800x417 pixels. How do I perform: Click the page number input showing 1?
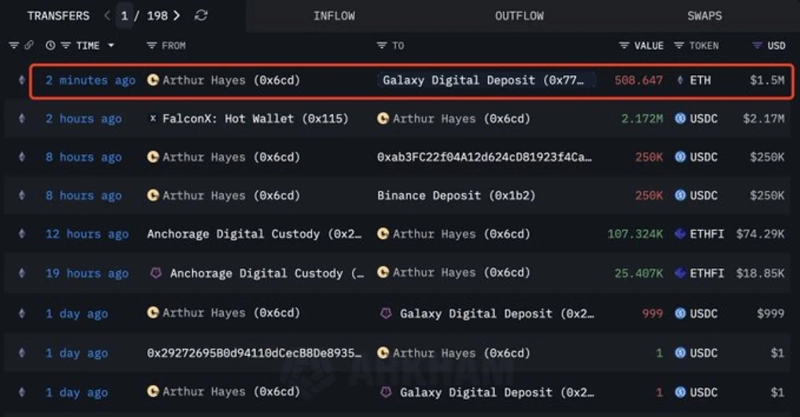(124, 16)
